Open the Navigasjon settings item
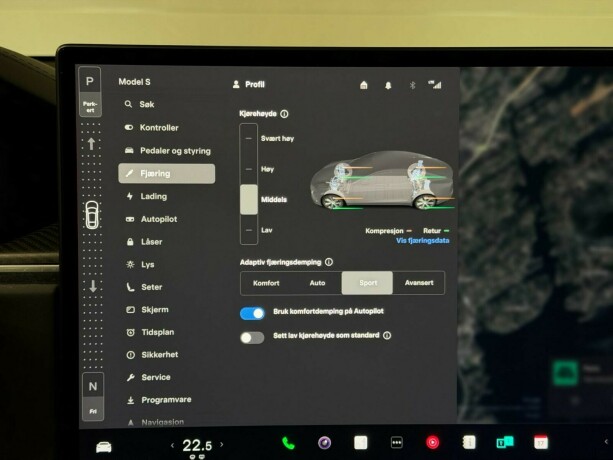 (156, 422)
